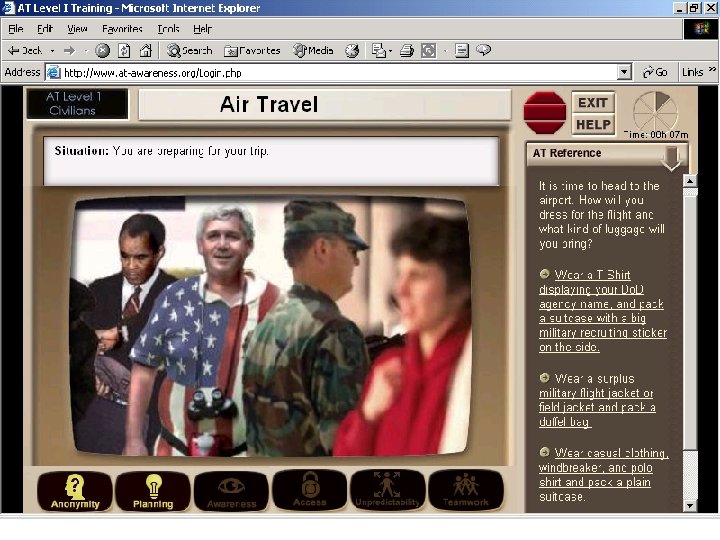The height and width of the screenshot is (540, 720).
Task: Click the Go button
Action: tap(655, 72)
